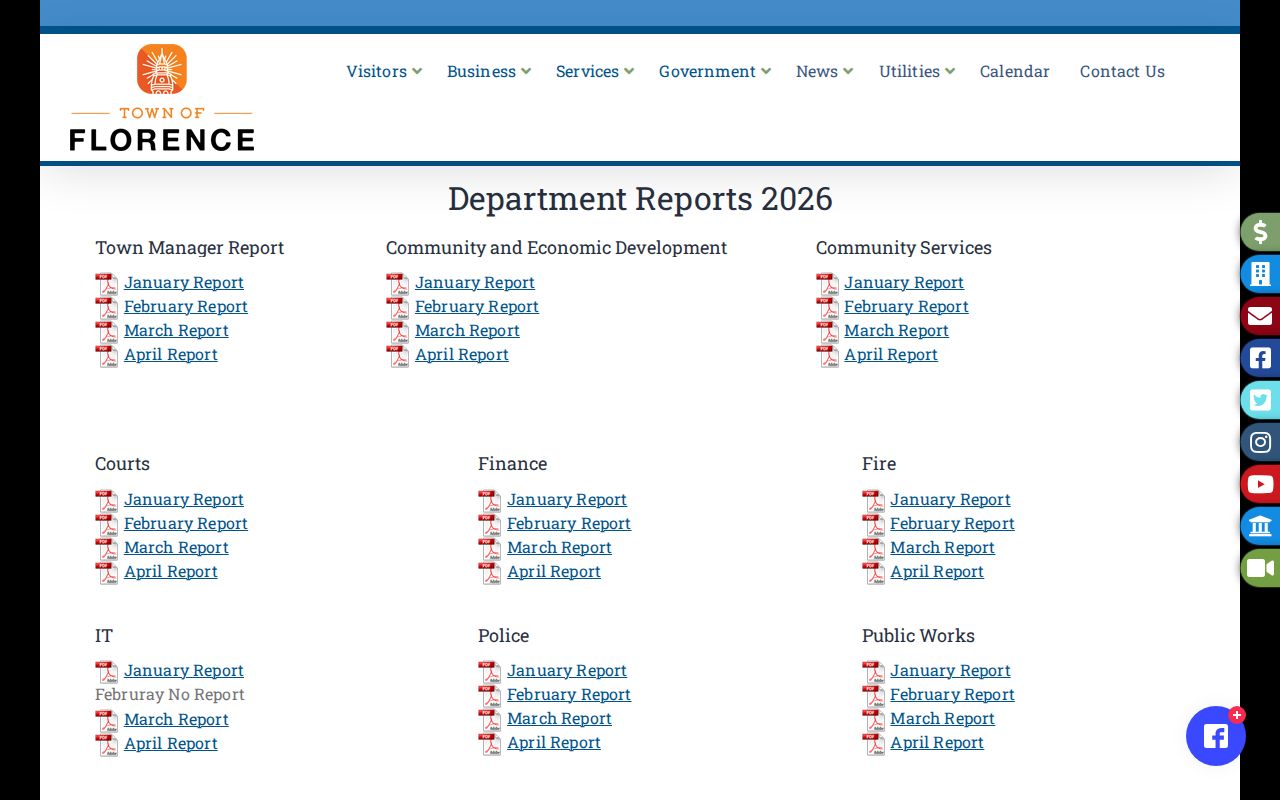Open Courts April Report link
This screenshot has width=1280, height=800.
coord(171,572)
